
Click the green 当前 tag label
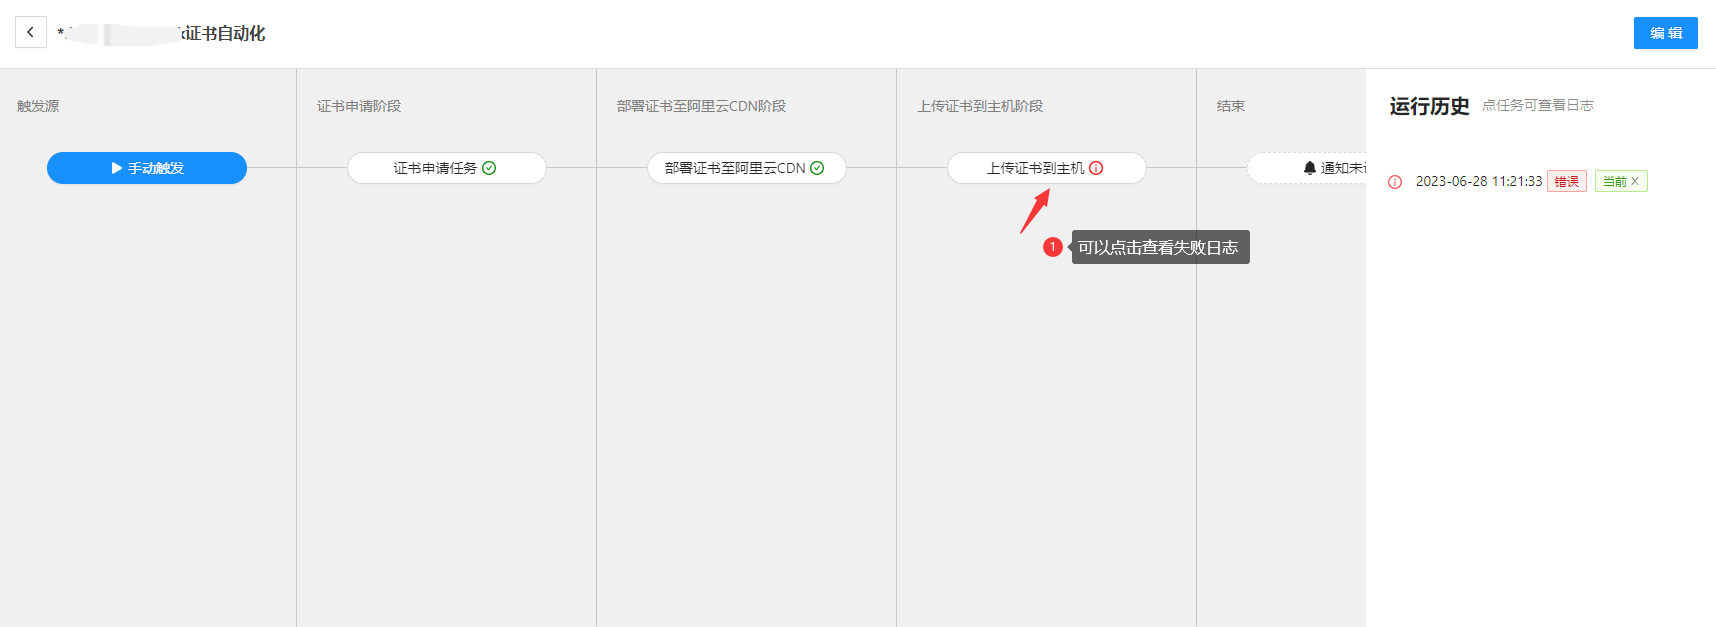tap(1614, 181)
